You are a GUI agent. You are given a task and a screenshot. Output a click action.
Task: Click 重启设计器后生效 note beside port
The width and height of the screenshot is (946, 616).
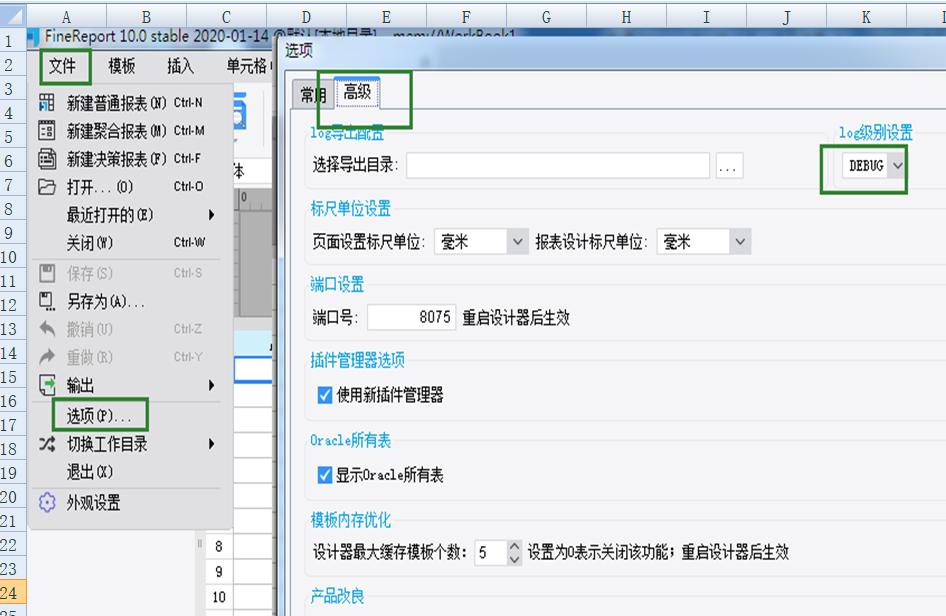pos(516,317)
